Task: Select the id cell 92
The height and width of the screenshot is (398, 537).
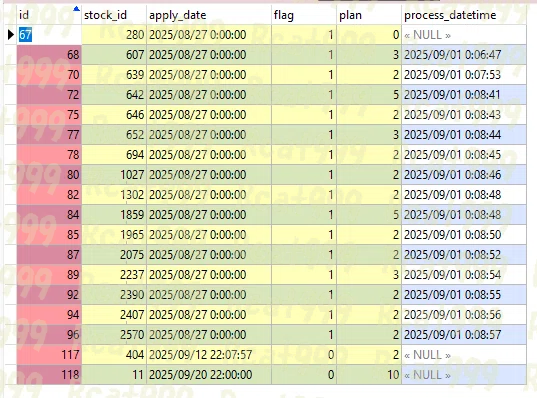Action: [49, 295]
